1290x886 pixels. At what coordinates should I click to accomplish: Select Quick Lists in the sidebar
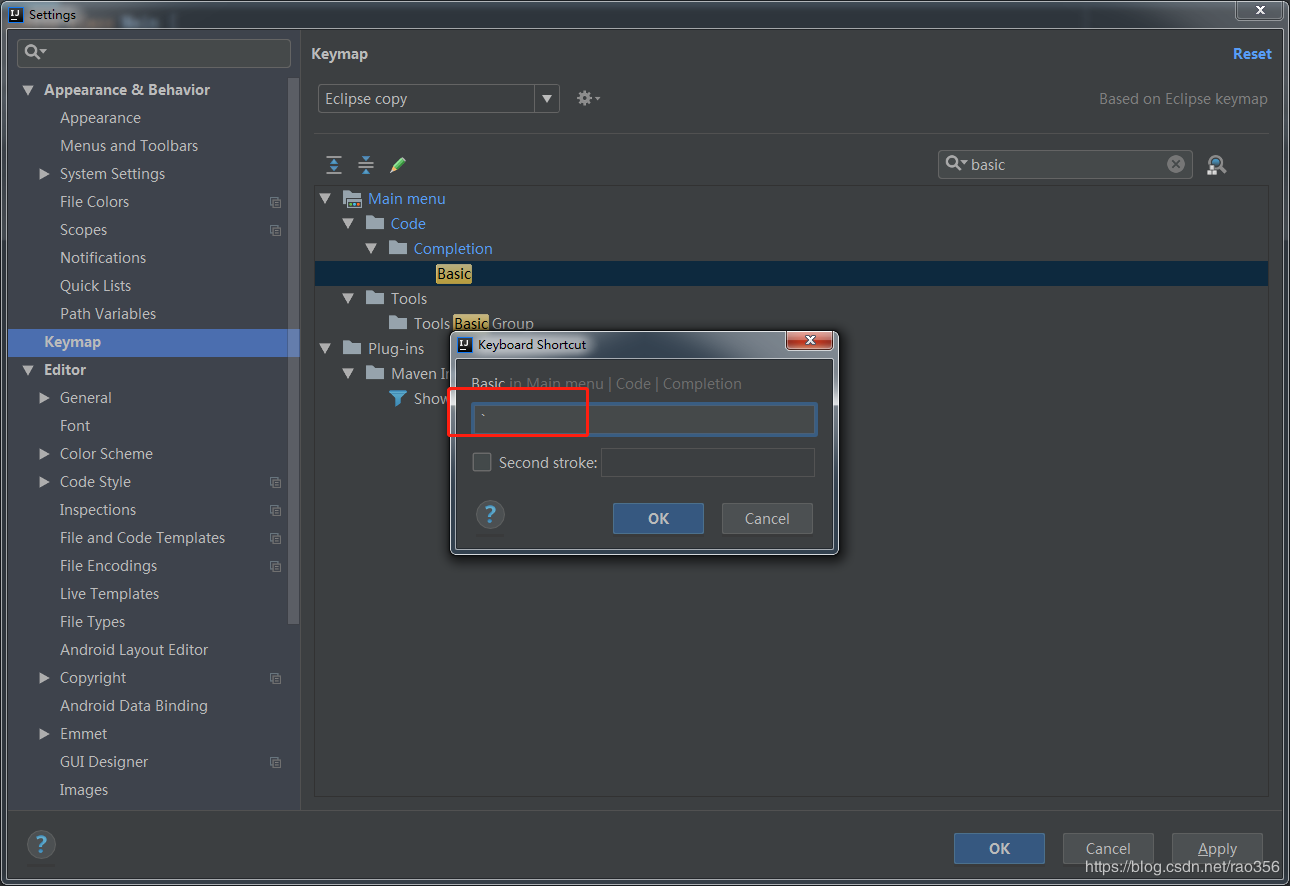[x=95, y=286]
